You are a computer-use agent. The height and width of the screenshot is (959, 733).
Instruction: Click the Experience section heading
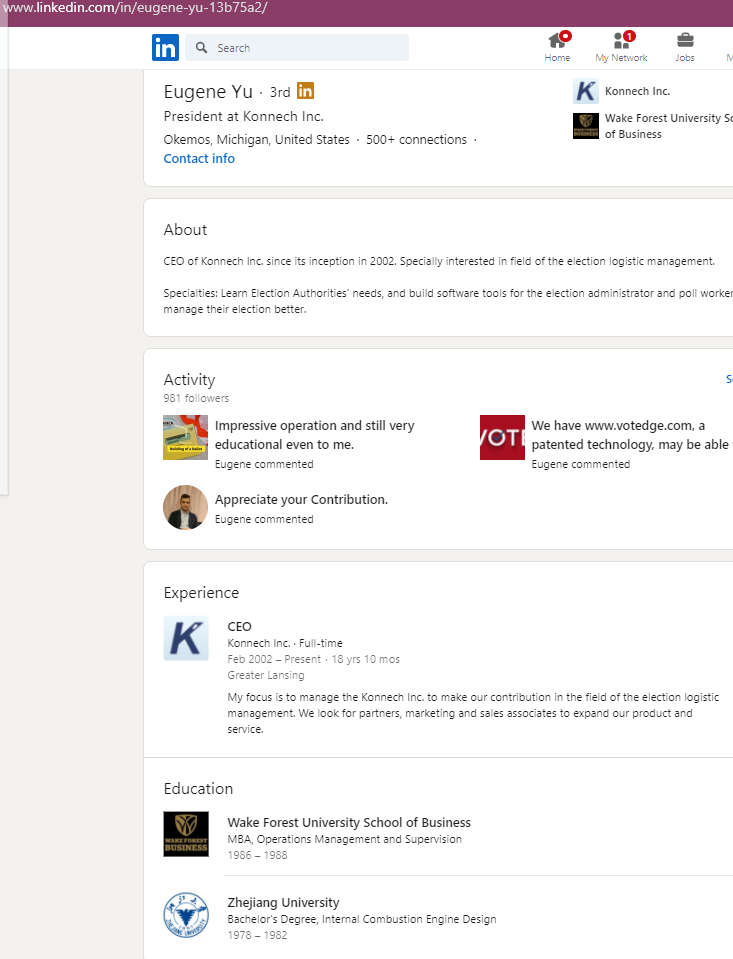point(201,593)
